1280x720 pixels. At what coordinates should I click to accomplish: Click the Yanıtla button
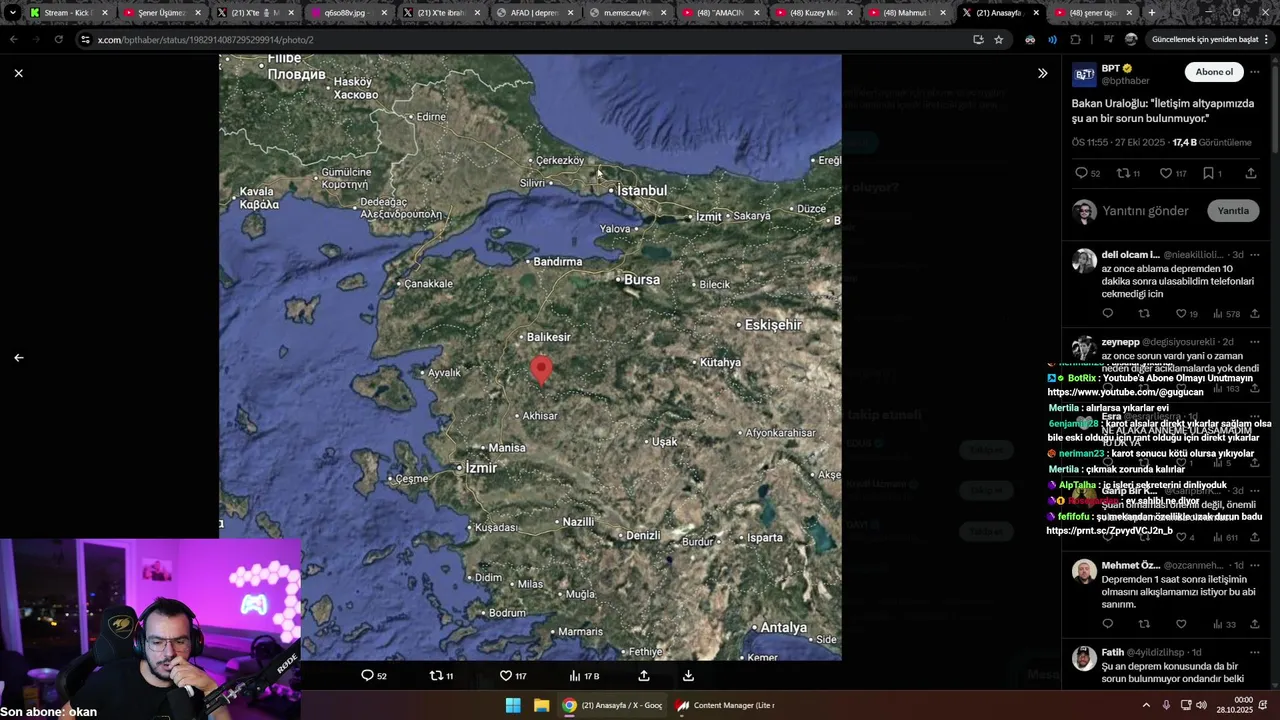[x=1233, y=211]
